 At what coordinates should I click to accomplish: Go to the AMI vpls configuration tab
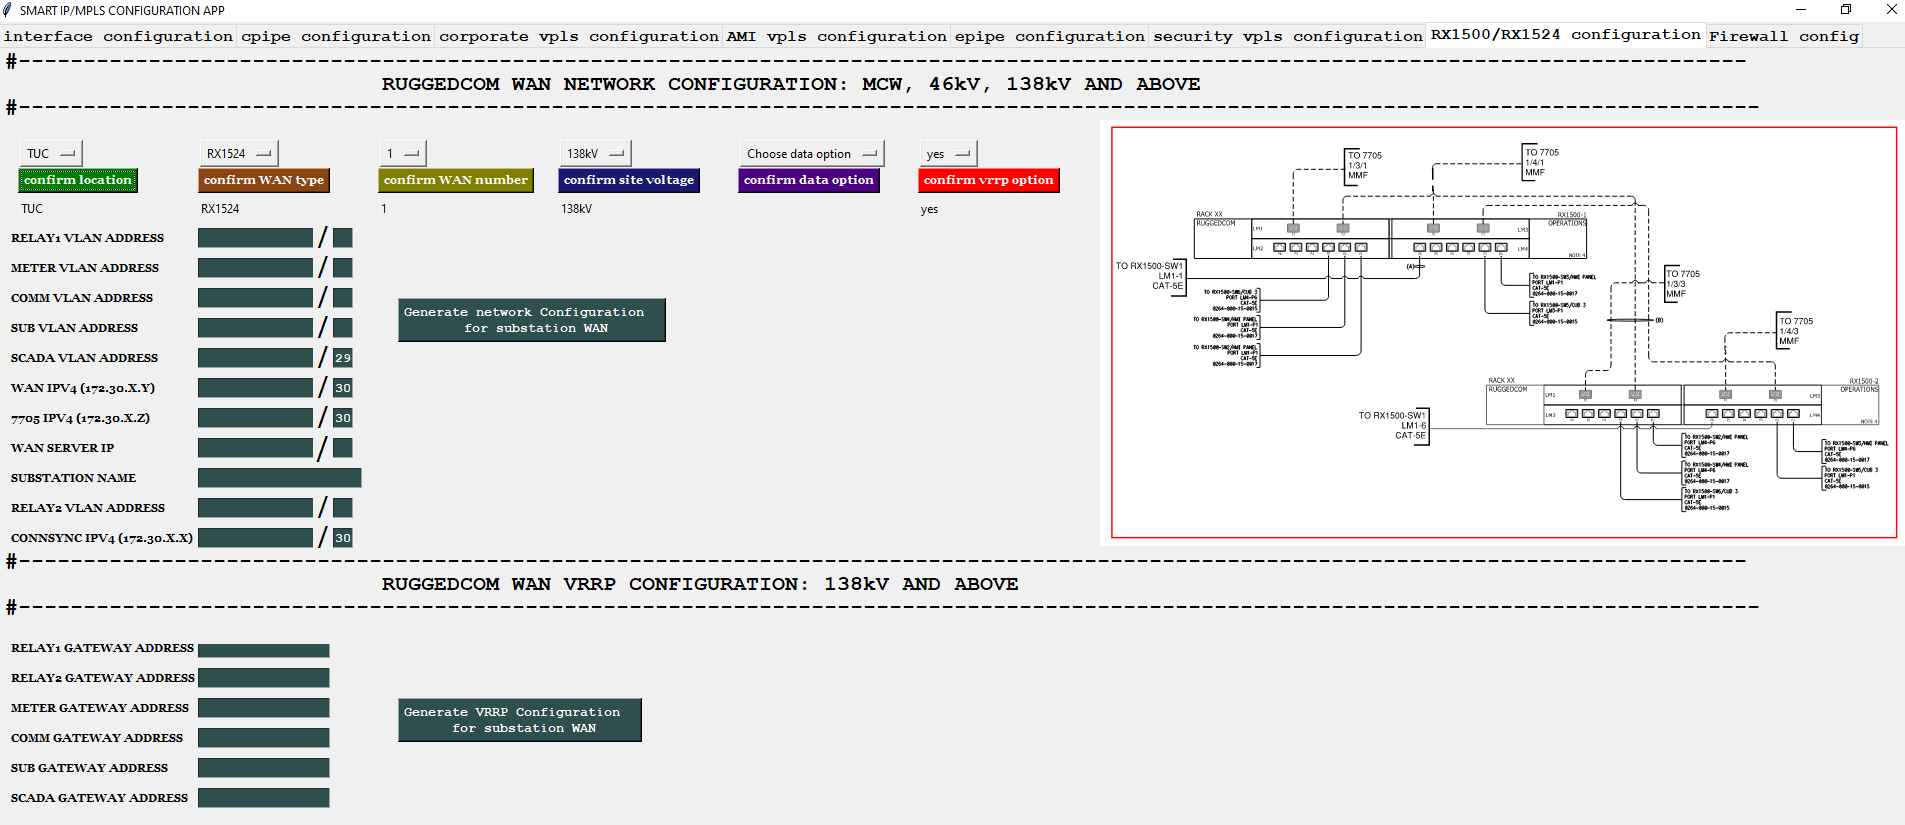[x=836, y=36]
